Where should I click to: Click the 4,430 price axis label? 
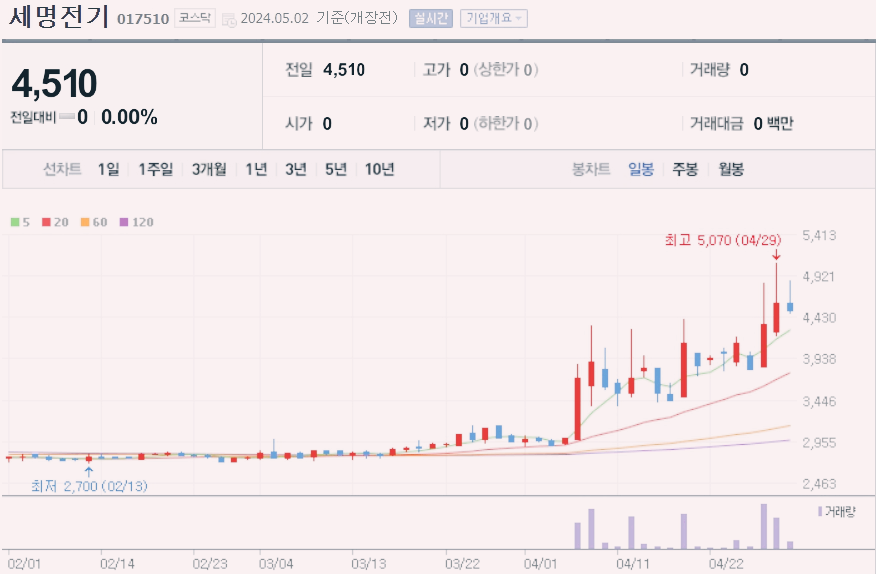click(x=820, y=318)
